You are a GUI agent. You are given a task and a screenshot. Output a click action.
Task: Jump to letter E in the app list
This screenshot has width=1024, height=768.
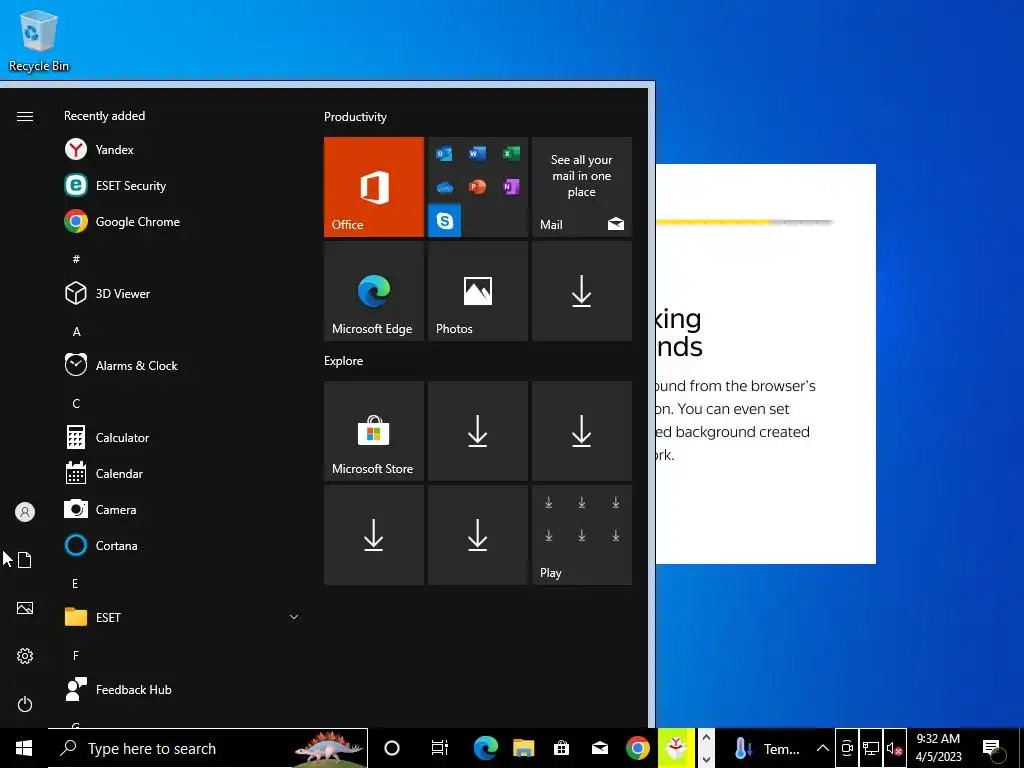75,583
